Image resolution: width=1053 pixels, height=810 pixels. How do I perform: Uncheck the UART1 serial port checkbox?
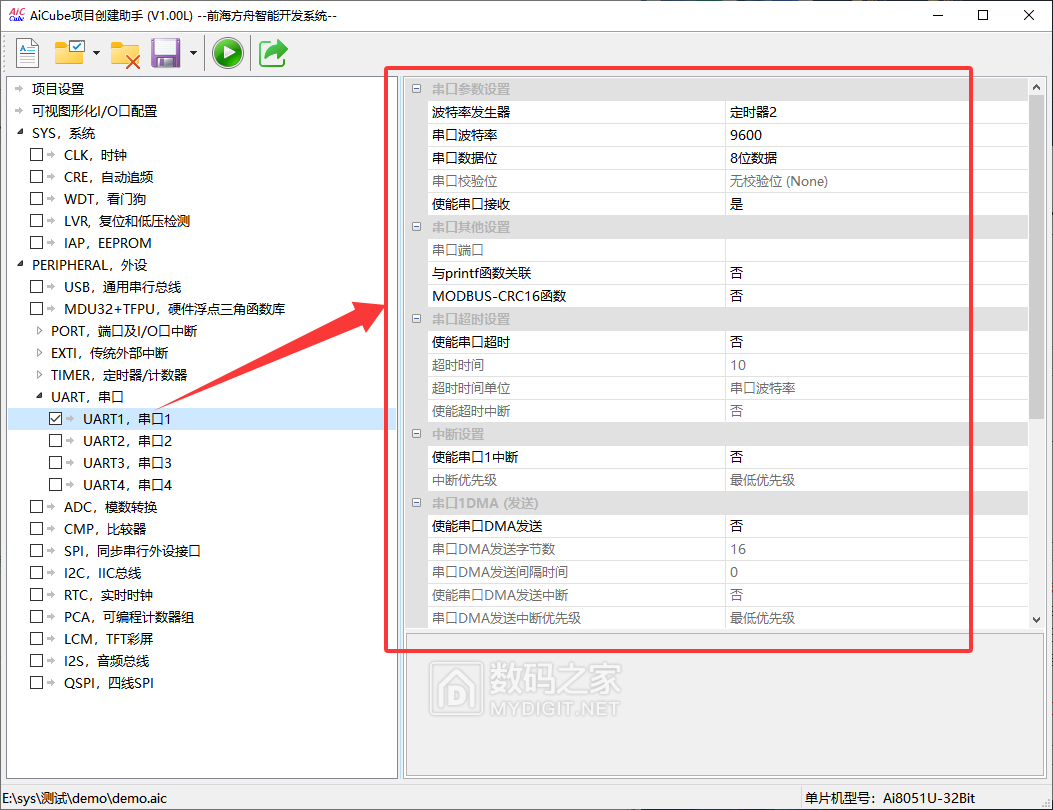tap(56, 419)
